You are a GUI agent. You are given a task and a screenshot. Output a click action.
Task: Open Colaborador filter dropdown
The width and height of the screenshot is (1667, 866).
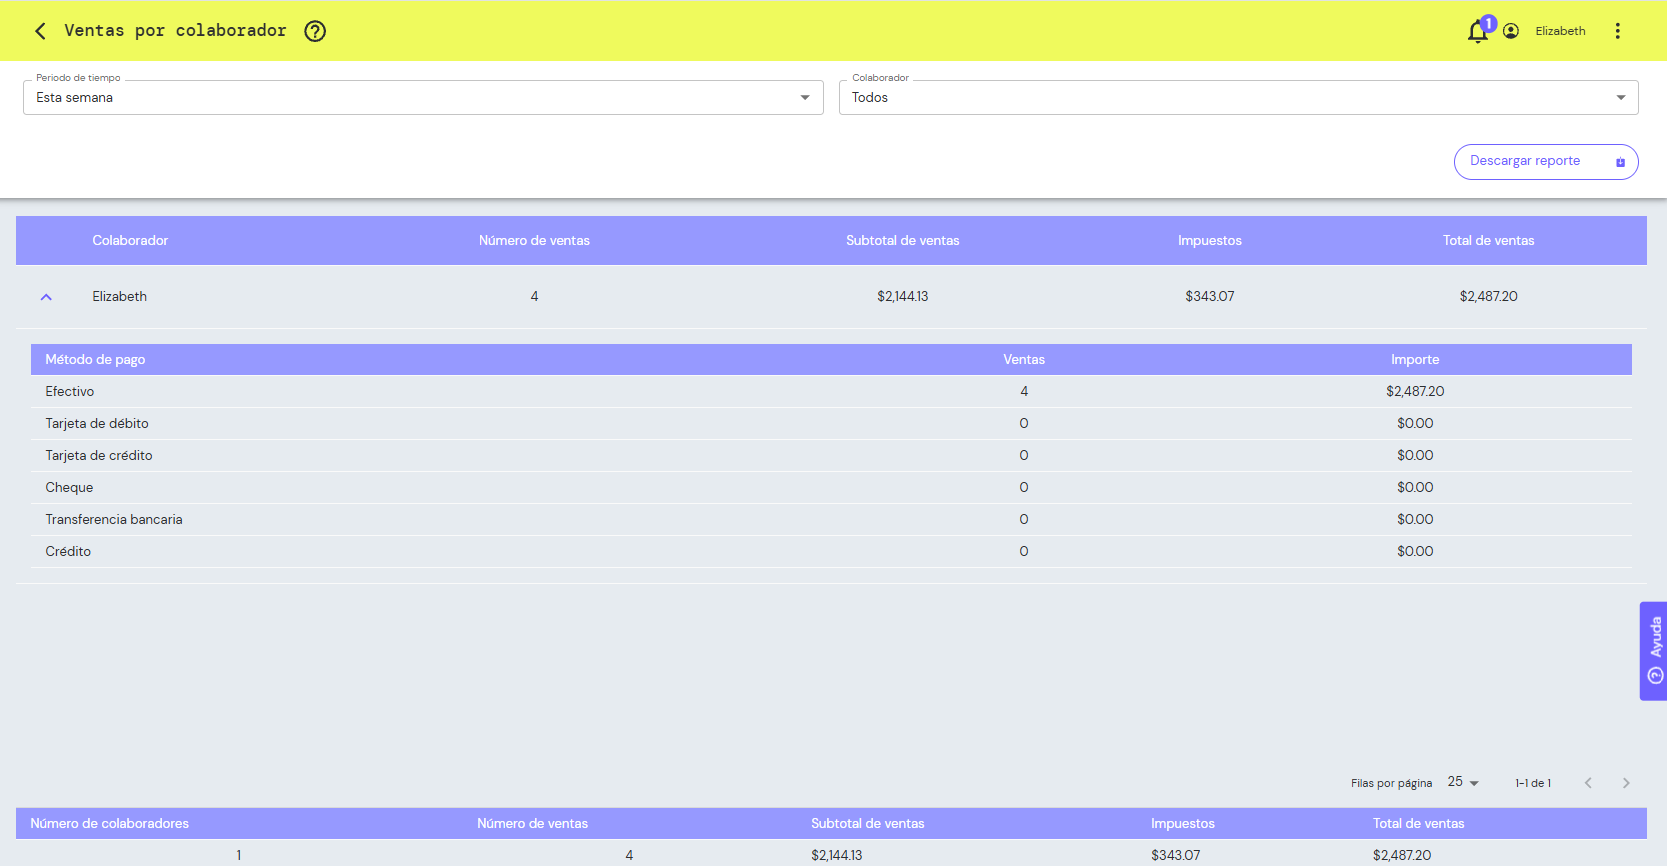pyautogui.click(x=1238, y=97)
